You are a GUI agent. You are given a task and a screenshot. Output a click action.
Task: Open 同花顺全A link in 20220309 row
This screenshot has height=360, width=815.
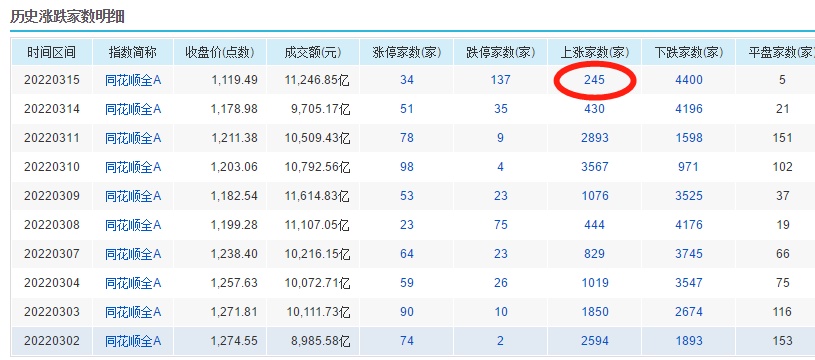(x=134, y=196)
